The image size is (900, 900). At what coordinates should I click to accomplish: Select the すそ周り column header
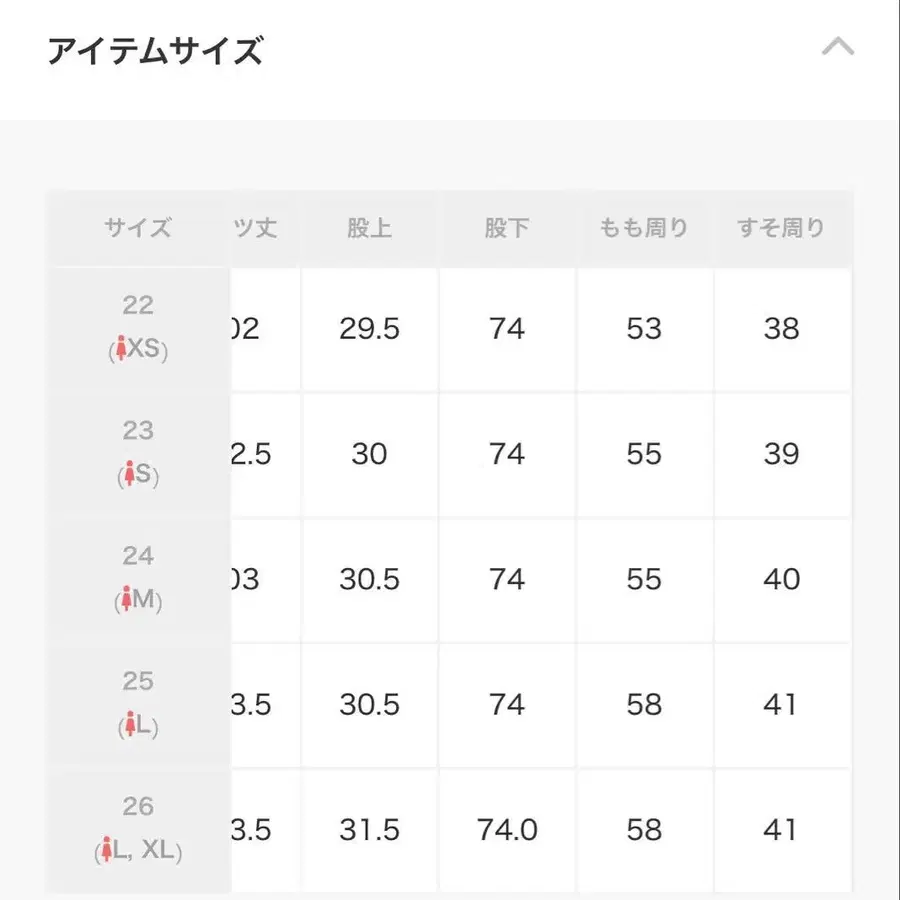(x=783, y=228)
